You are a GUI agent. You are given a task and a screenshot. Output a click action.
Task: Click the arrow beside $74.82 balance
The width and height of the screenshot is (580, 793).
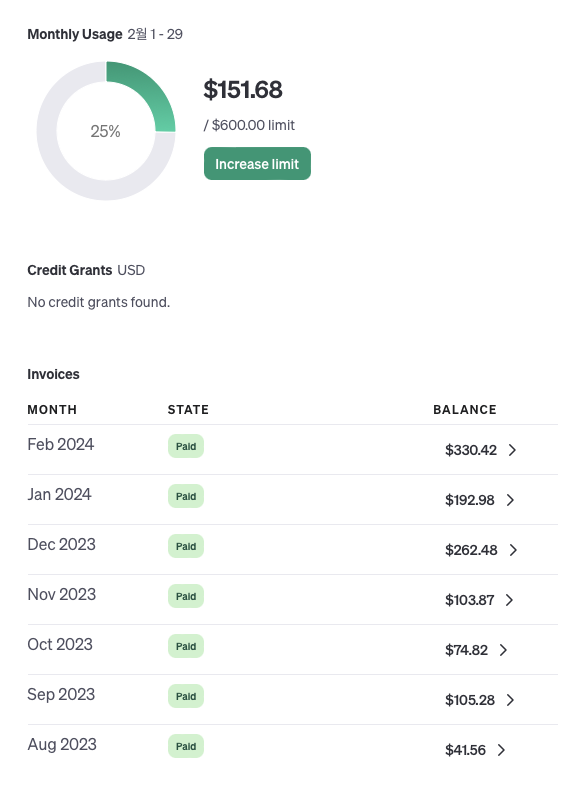503,650
